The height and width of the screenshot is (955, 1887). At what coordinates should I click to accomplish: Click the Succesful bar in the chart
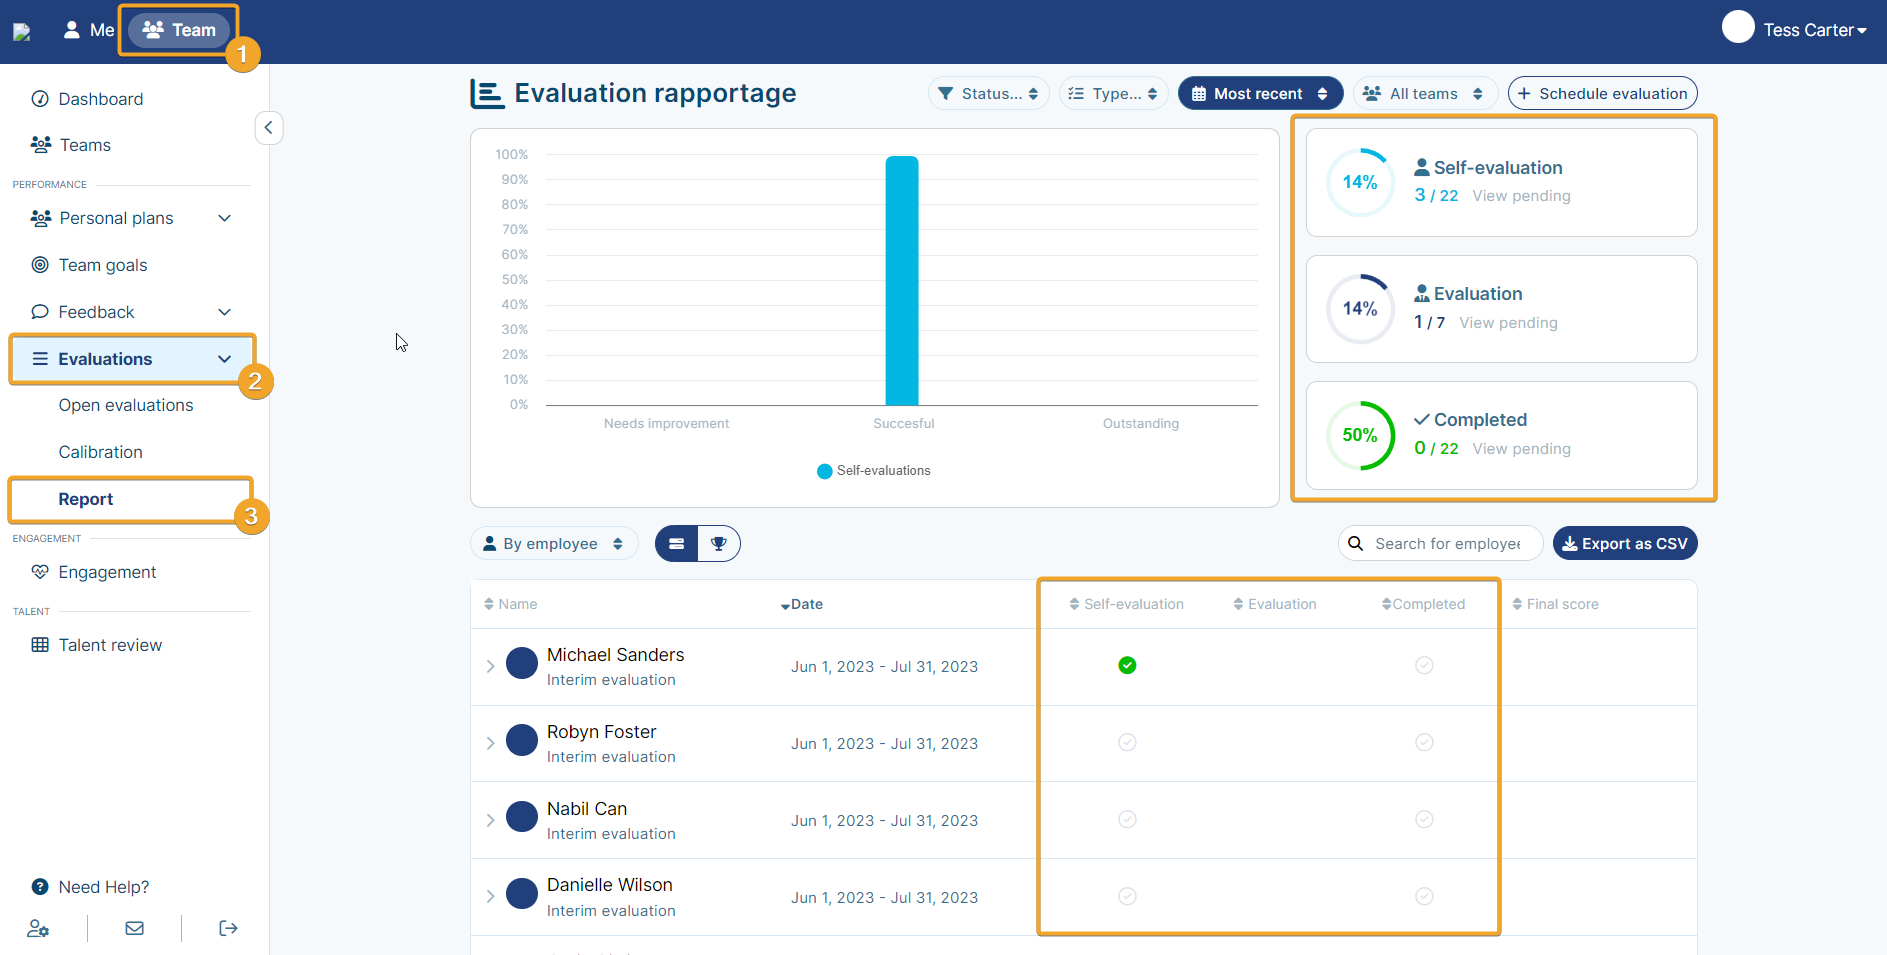902,281
